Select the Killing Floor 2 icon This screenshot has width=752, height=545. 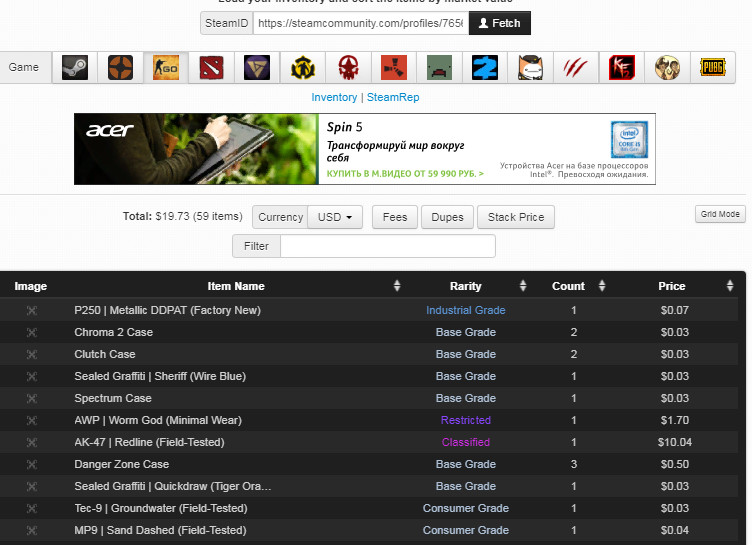pos(622,68)
